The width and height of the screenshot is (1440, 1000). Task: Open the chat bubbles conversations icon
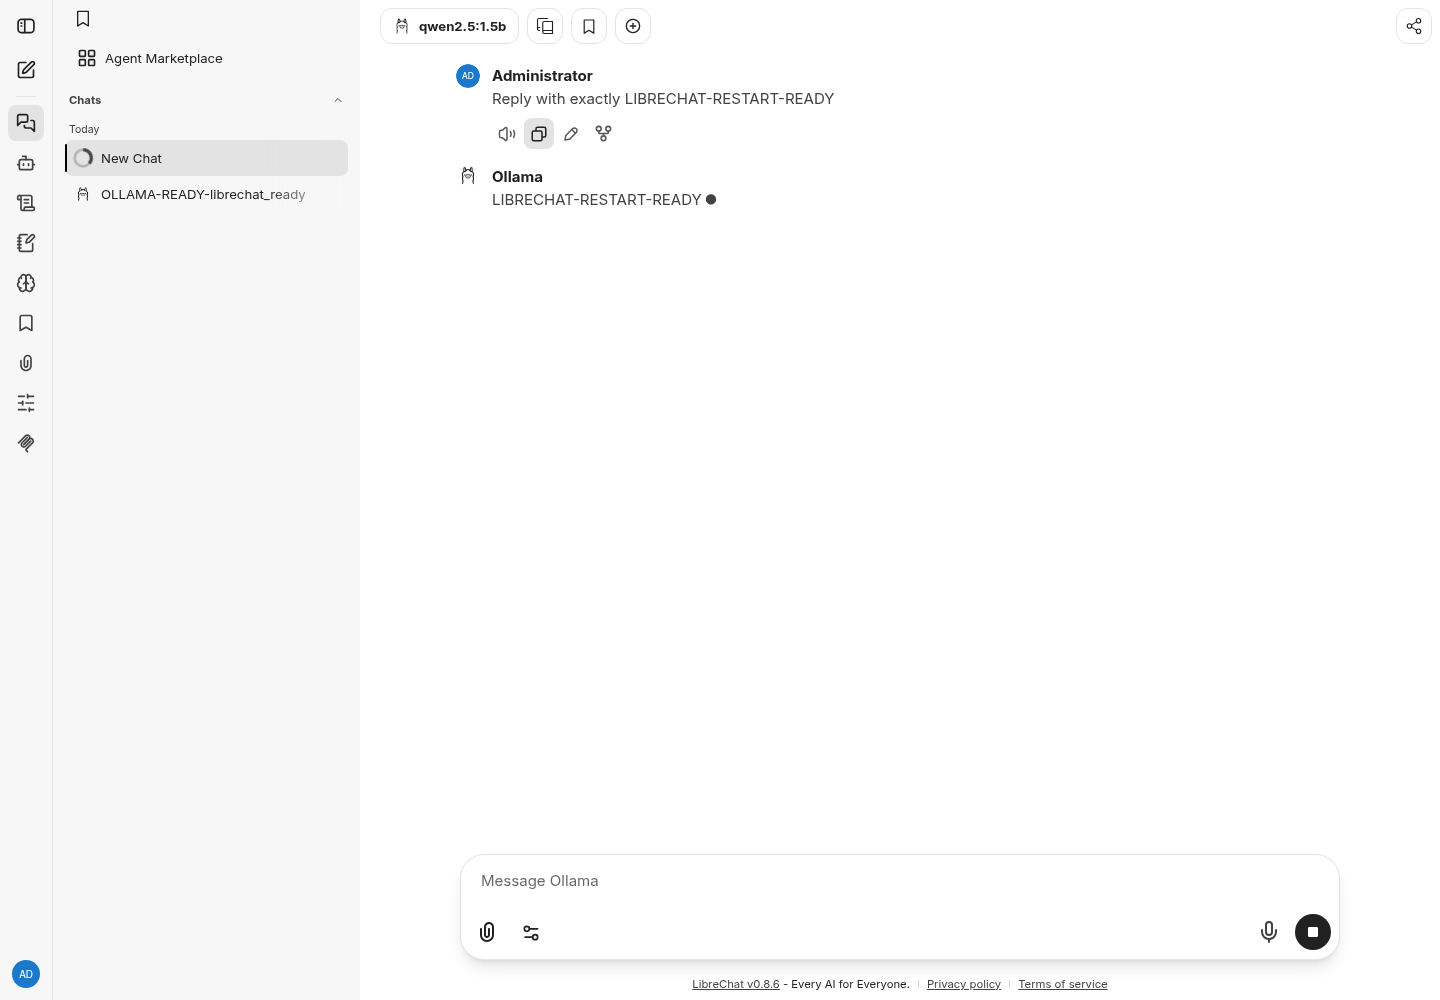pos(26,123)
